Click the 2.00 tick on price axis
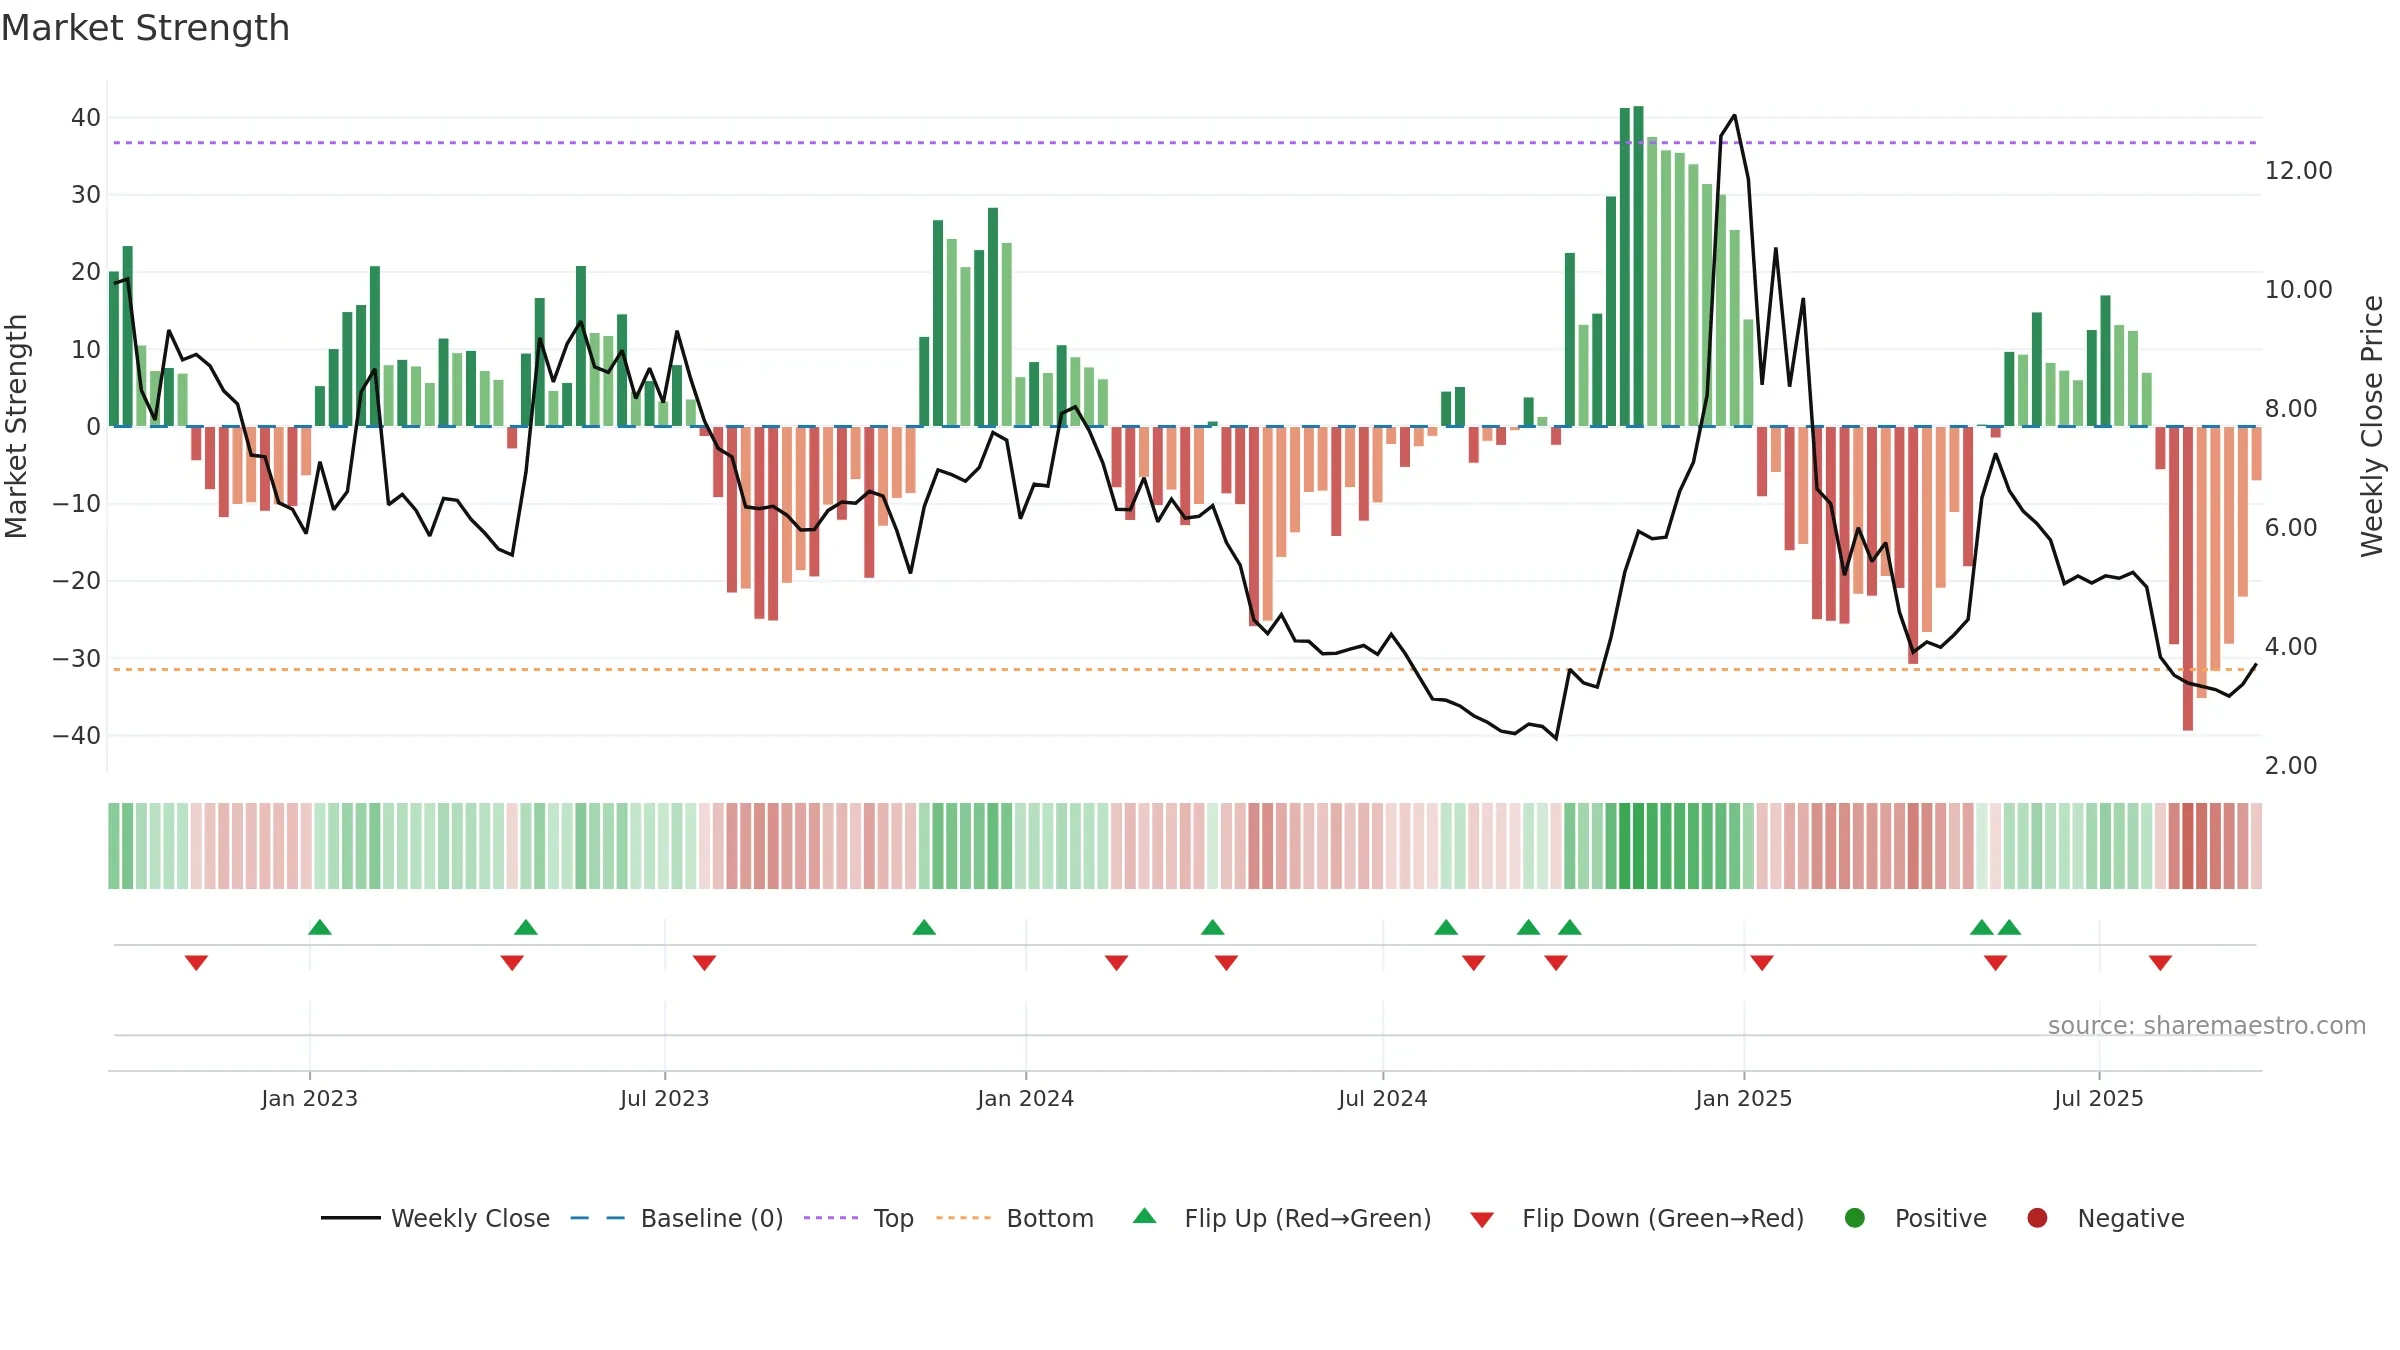 [x=2290, y=766]
